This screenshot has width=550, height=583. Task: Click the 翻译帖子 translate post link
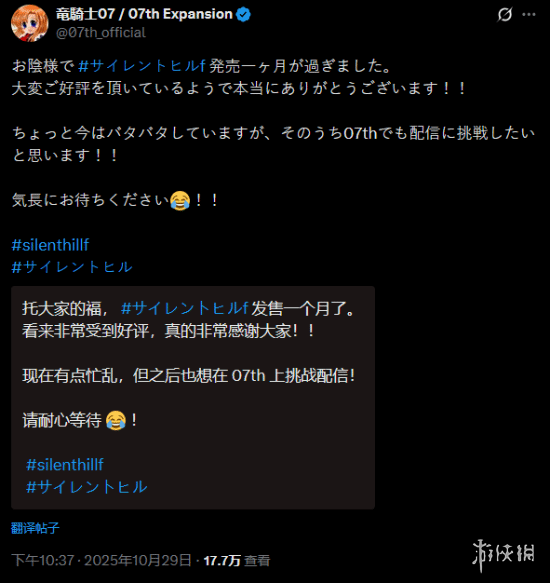point(35,528)
